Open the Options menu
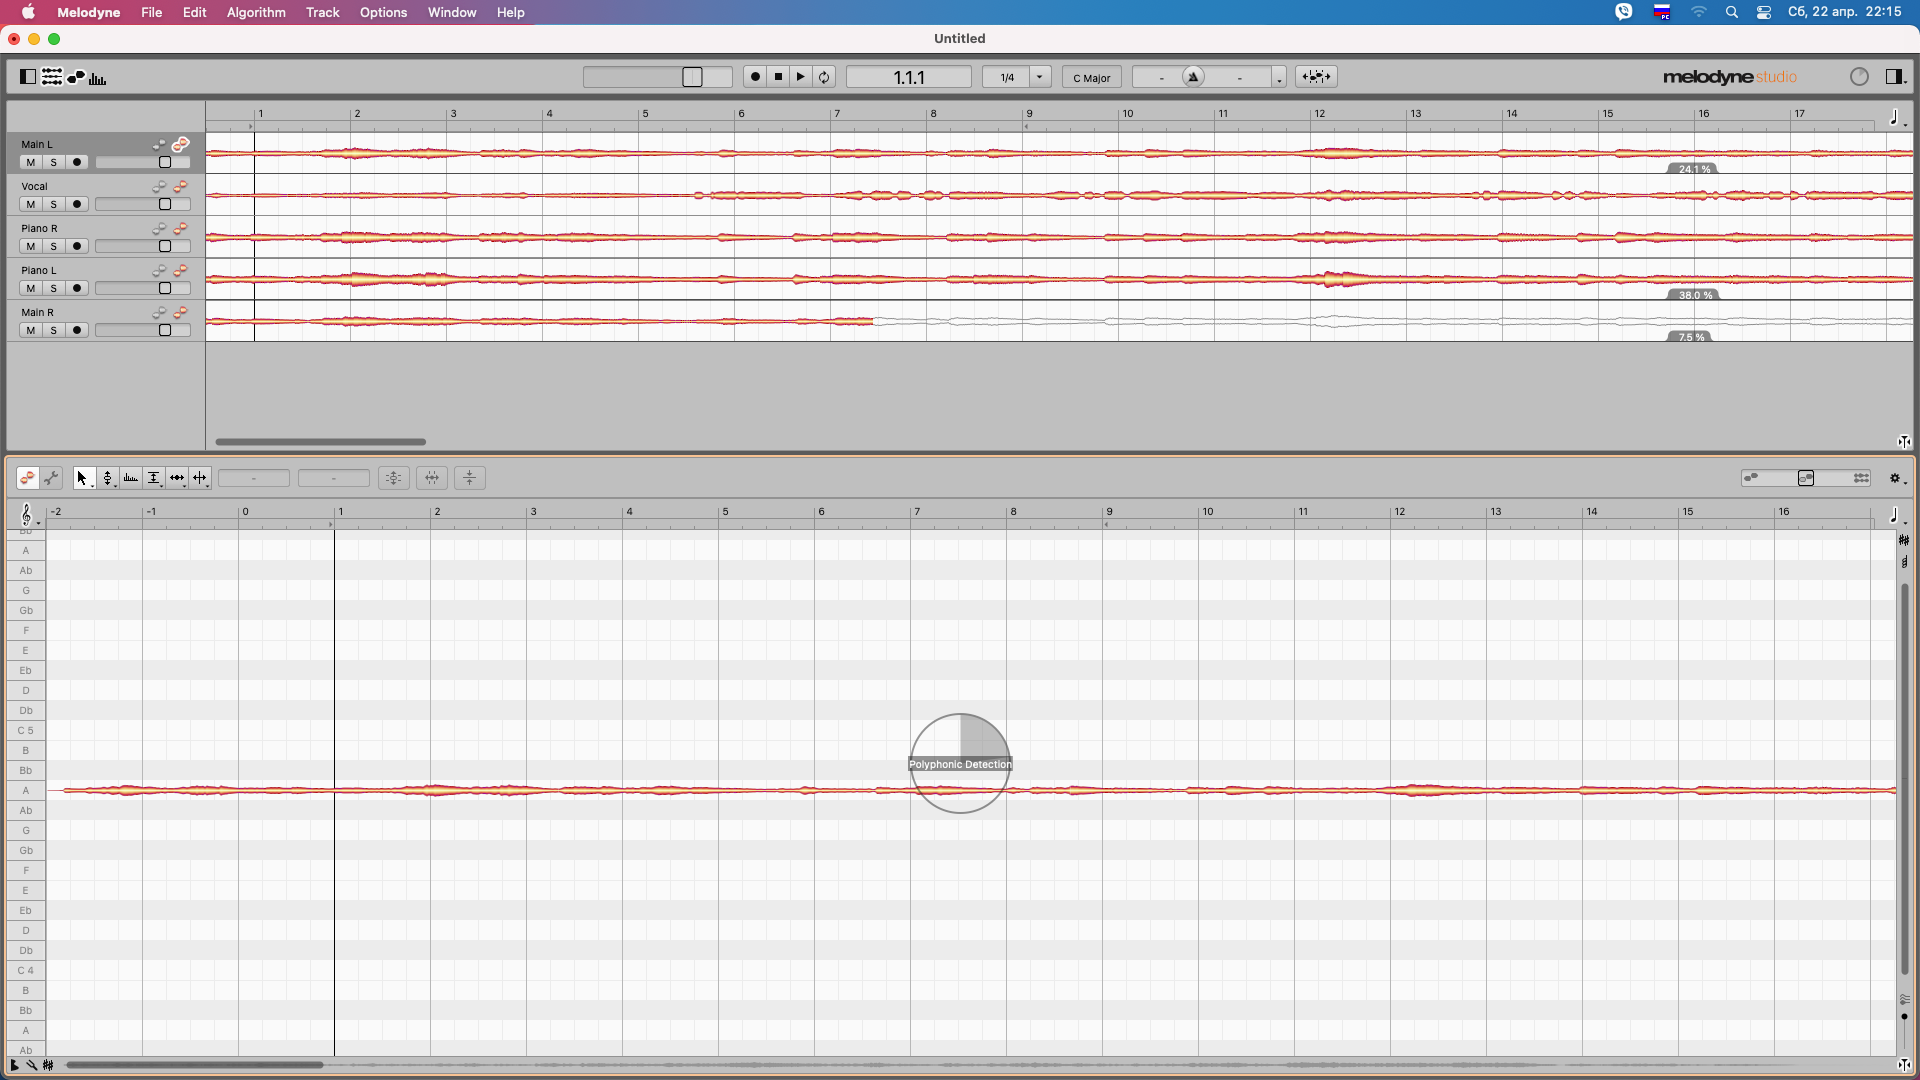Screen dimensions: 1920x1080 pos(383,12)
